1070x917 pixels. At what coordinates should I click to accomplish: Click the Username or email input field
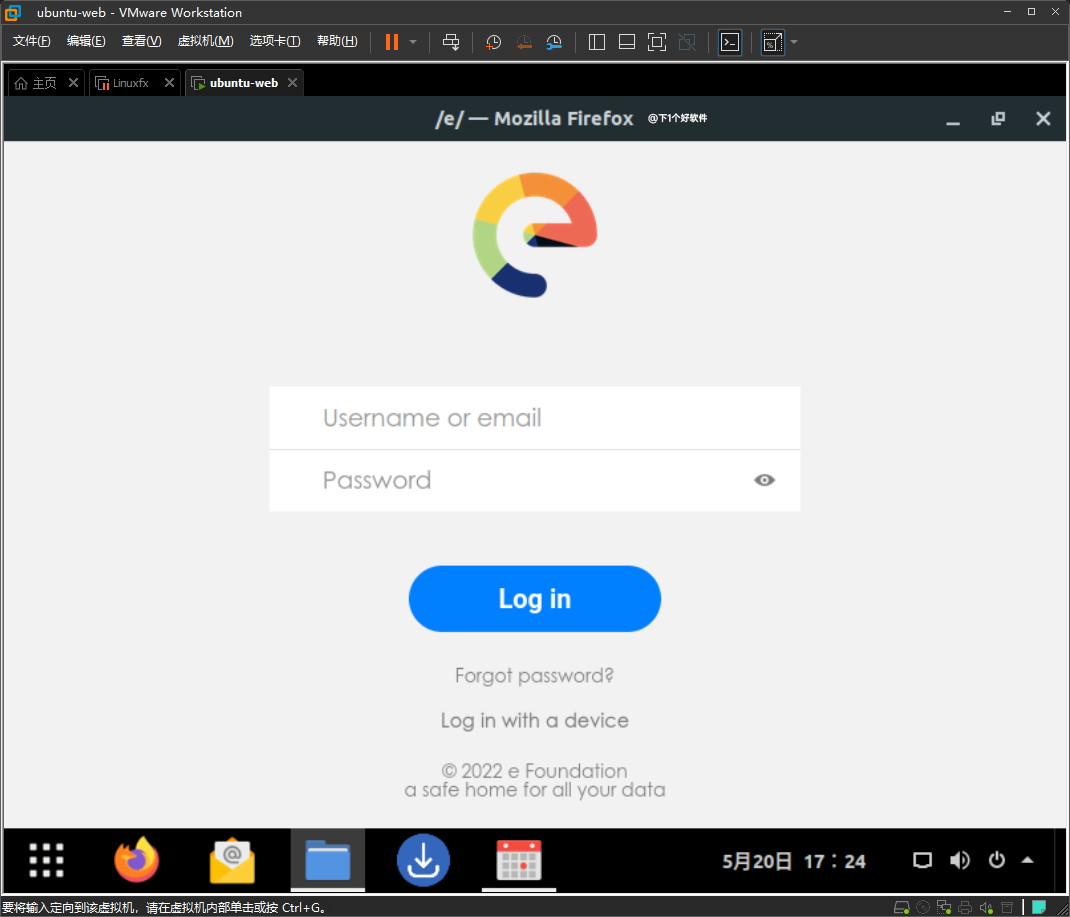pos(534,417)
